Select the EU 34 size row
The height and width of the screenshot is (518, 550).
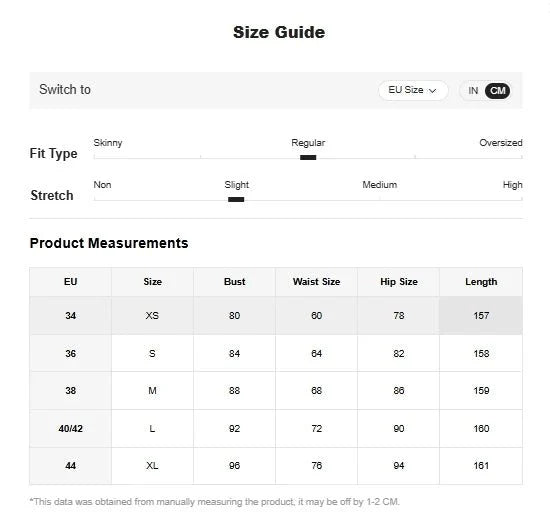pos(276,315)
